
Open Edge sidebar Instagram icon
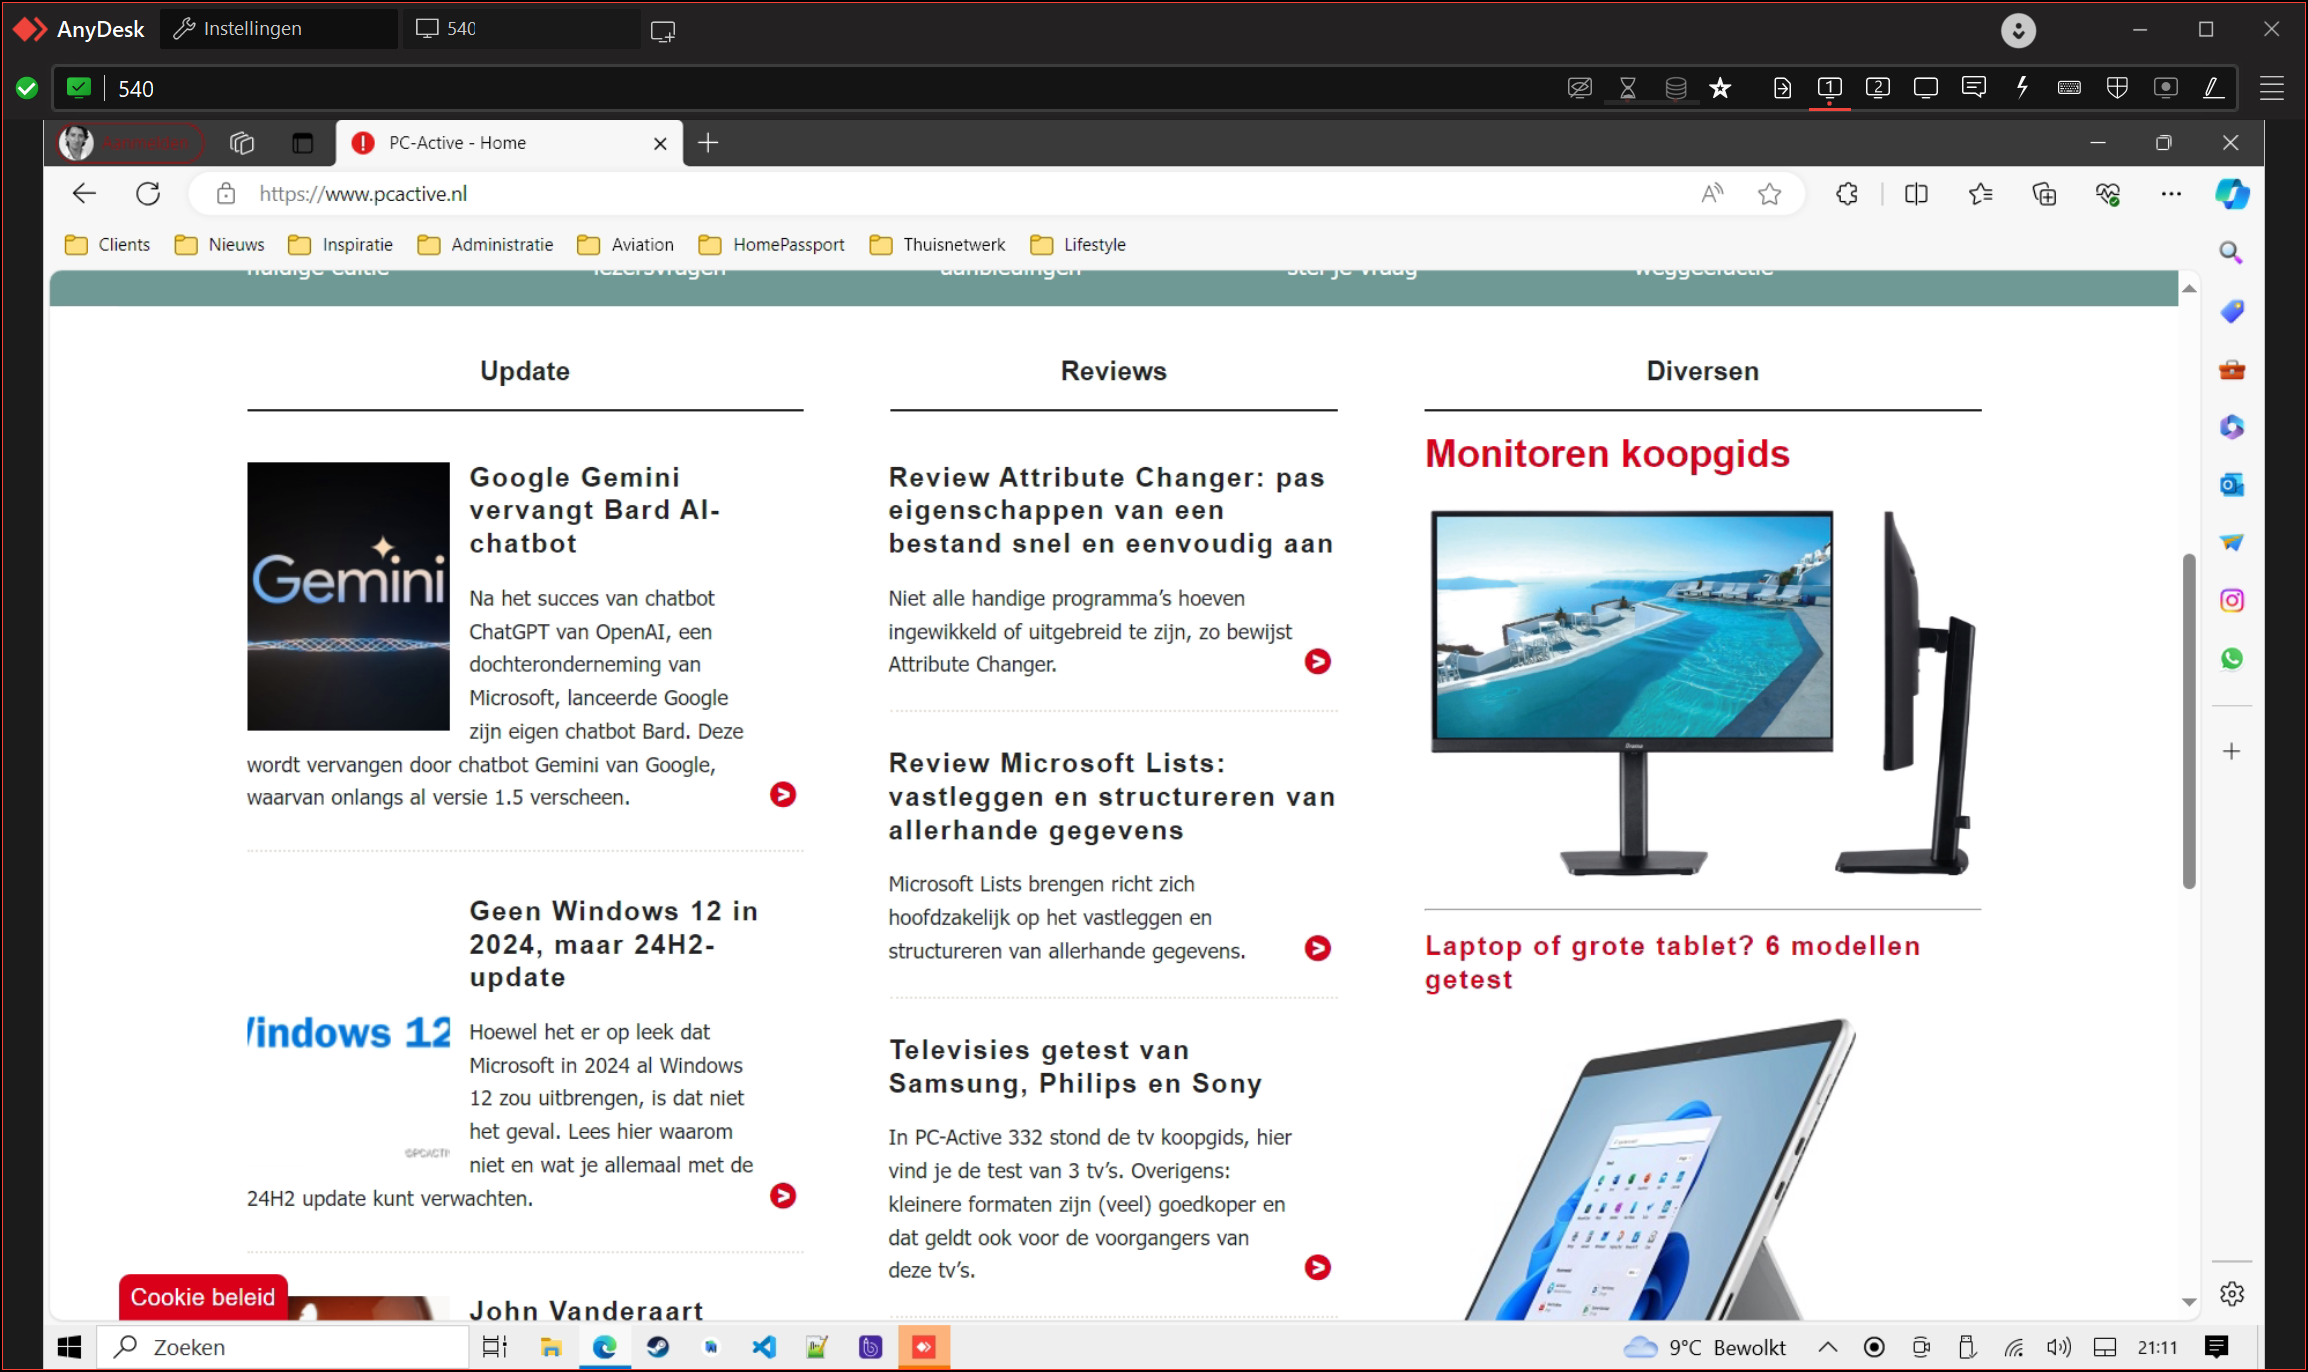(2231, 600)
